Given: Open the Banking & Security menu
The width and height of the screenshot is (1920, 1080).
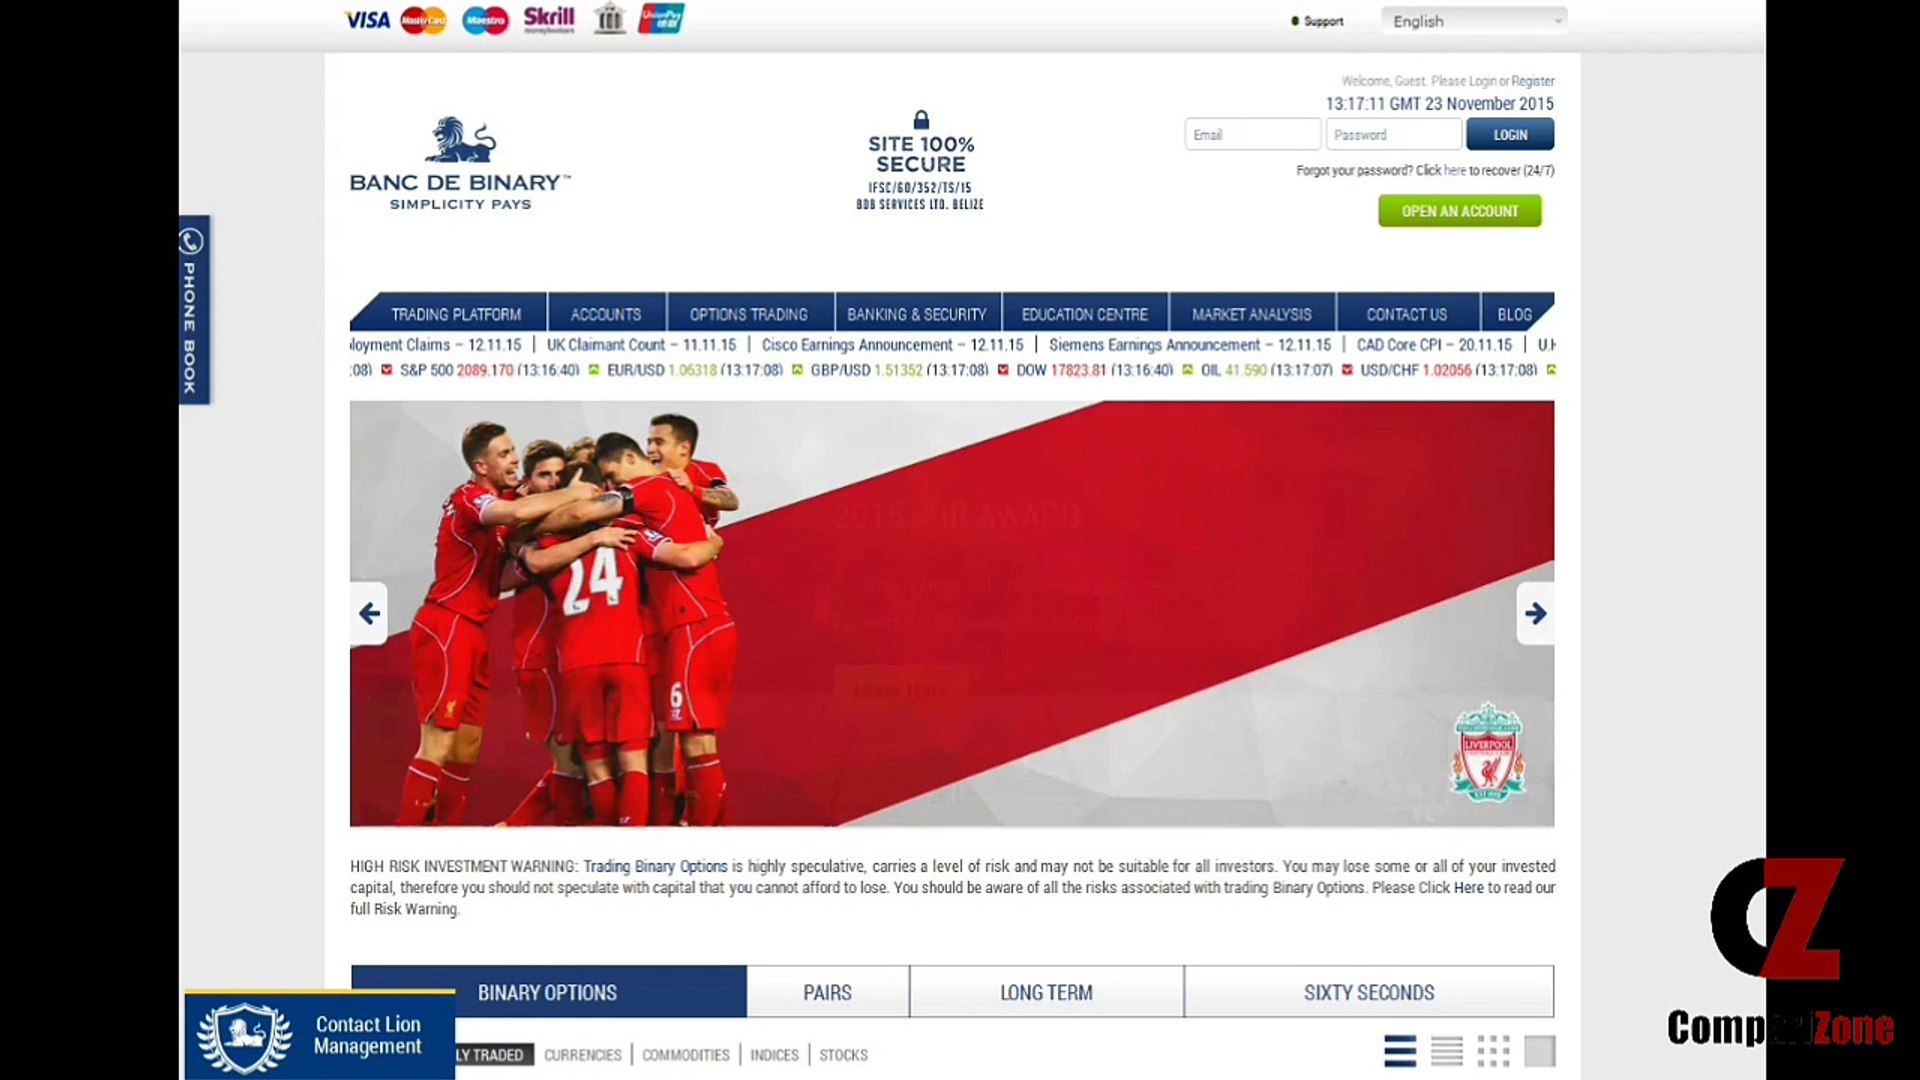Looking at the screenshot, I should [x=916, y=314].
